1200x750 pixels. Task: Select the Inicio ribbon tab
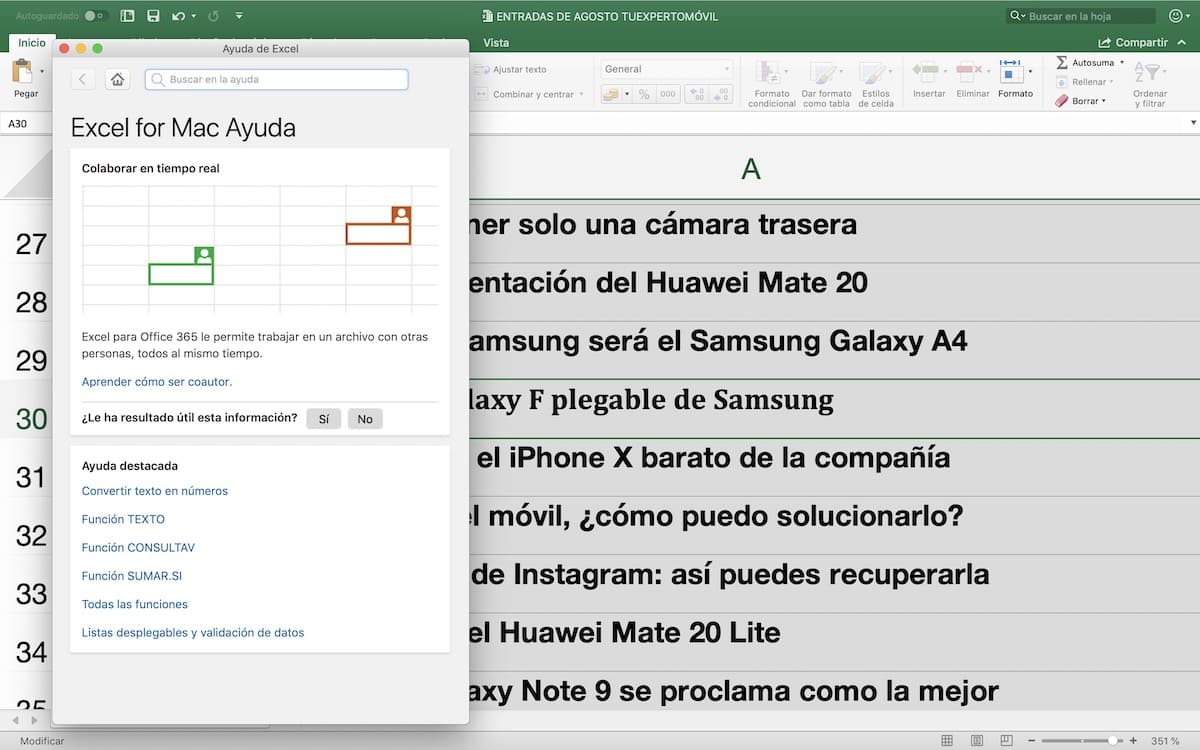pyautogui.click(x=31, y=43)
